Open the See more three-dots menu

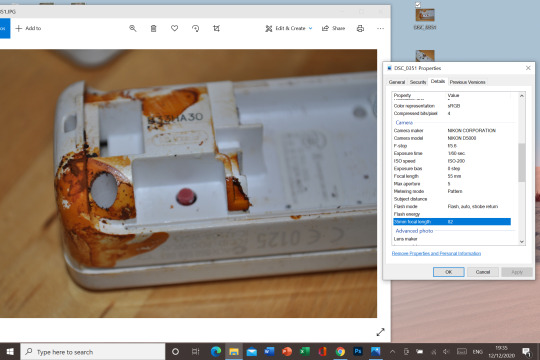click(x=381, y=28)
